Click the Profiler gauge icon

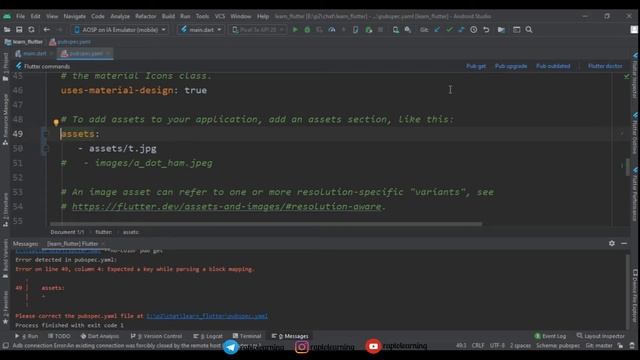(x=332, y=30)
